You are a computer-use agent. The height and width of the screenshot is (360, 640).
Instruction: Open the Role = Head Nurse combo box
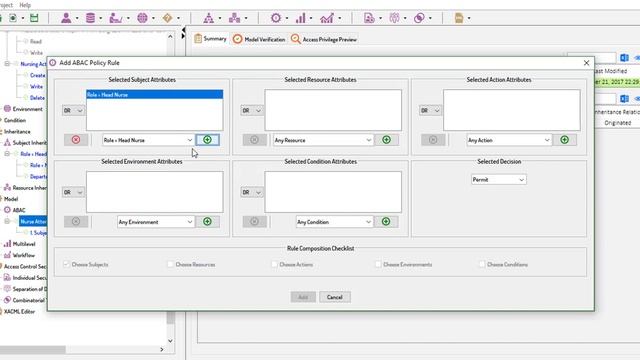tap(148, 140)
